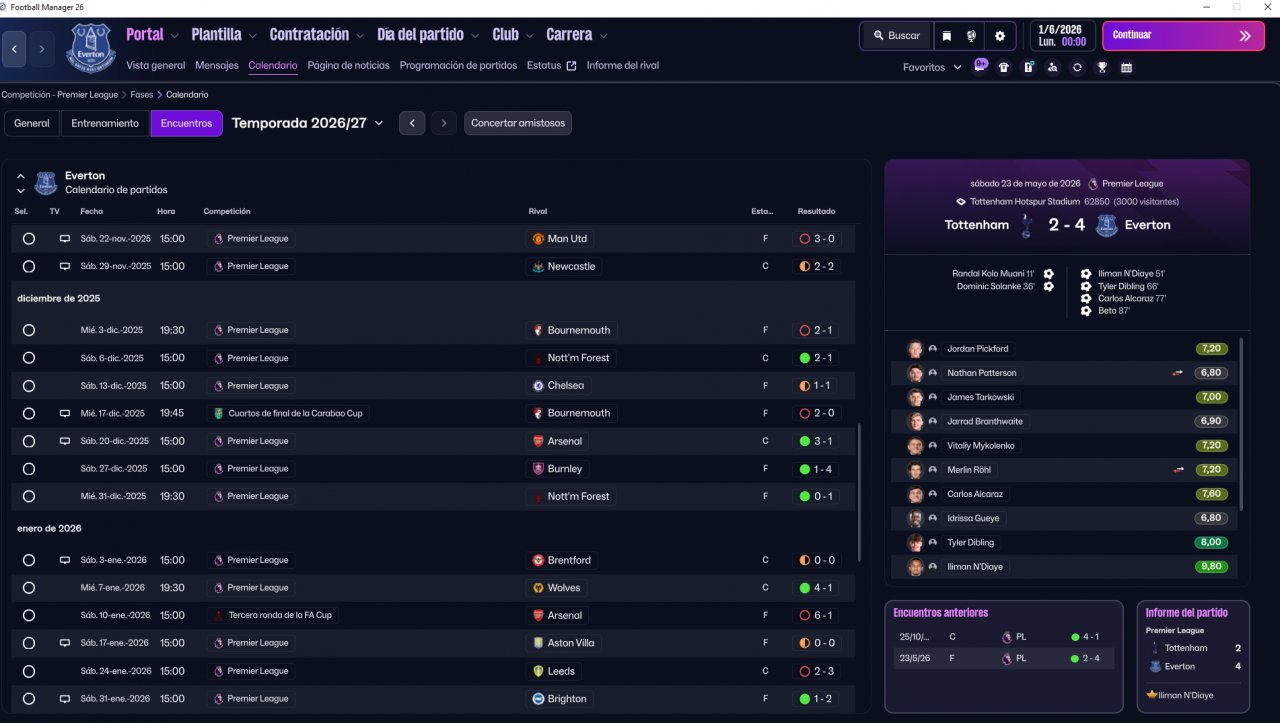This screenshot has width=1280, height=723.
Task: Click the scouting magnifier-person icon
Action: click(1052, 68)
